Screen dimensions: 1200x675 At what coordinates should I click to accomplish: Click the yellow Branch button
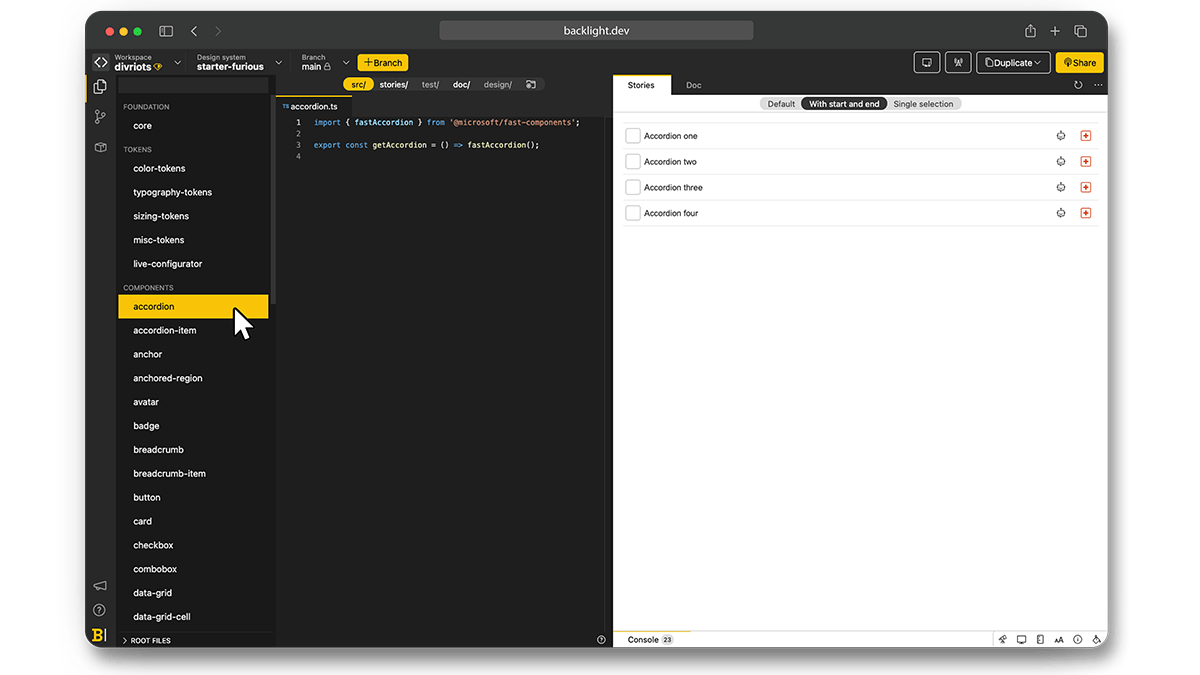point(383,63)
